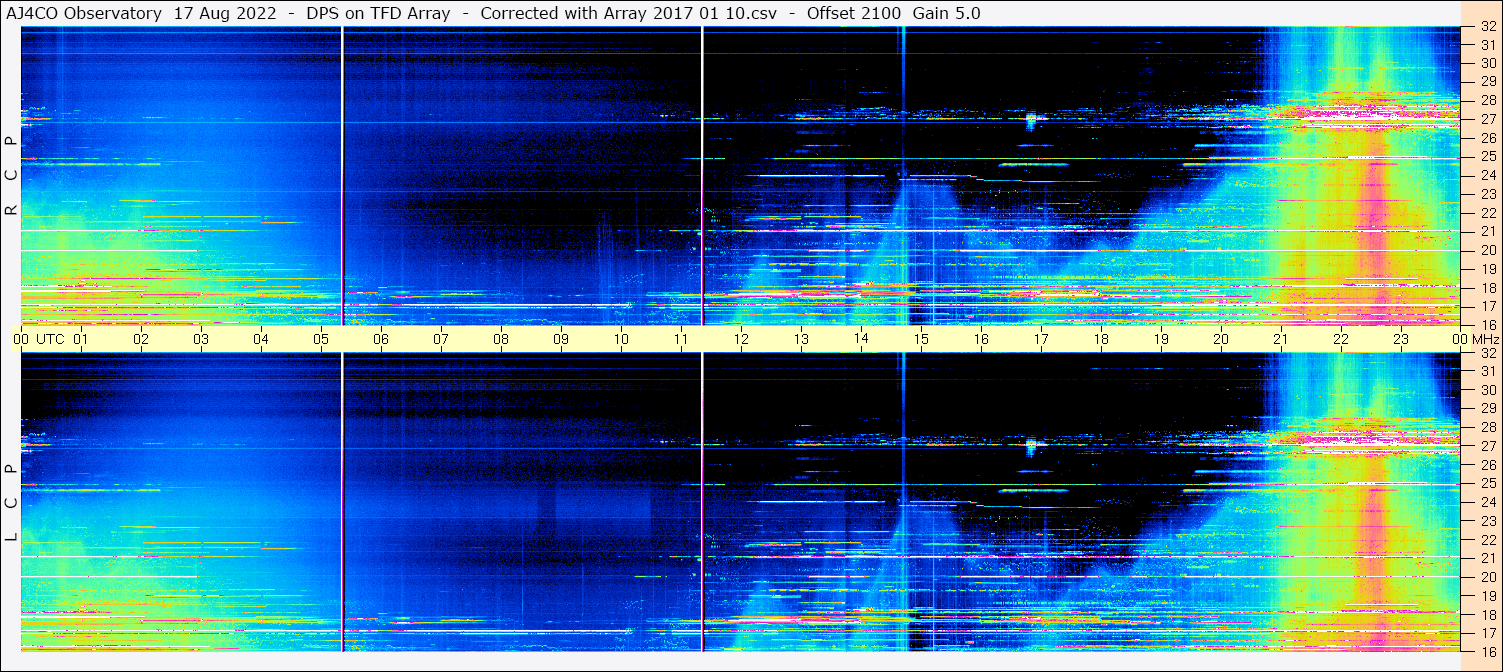1503x672 pixels.
Task: Click the "Gain 5.0" header value
Action: click(947, 13)
